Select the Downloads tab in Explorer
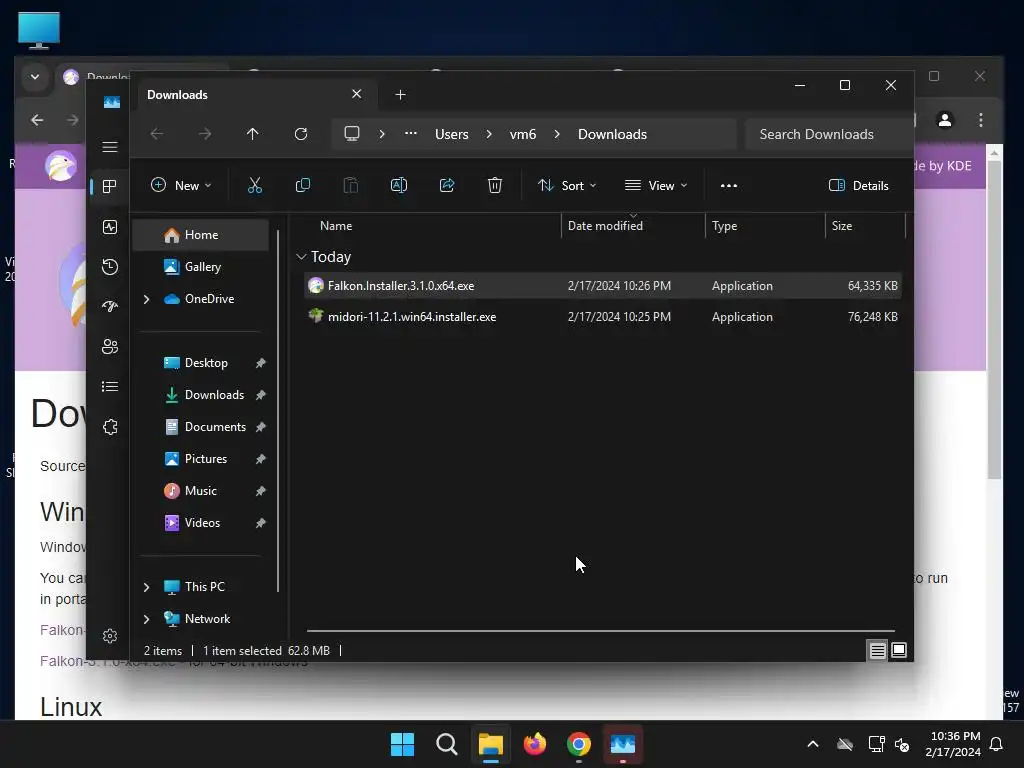Screen dimensions: 1024x768 255,95
